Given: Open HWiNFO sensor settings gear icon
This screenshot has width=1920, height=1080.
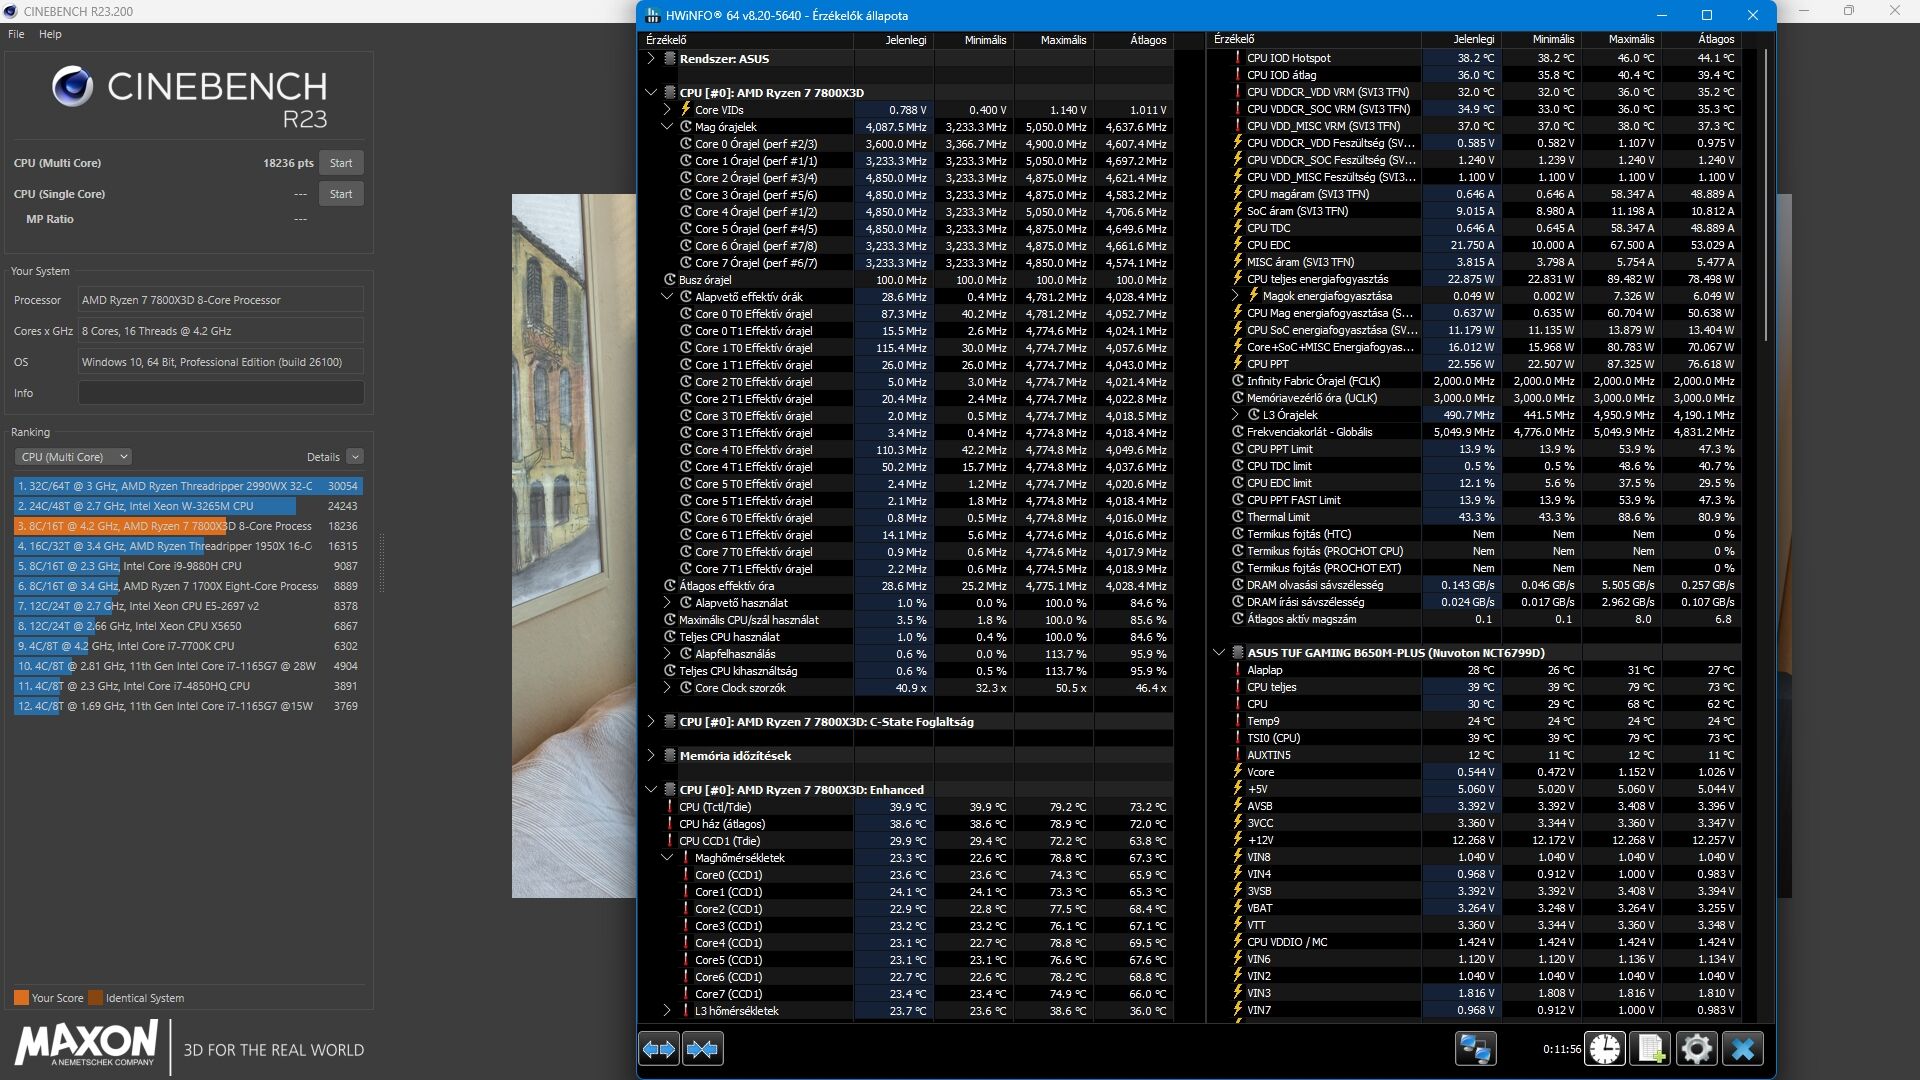Looking at the screenshot, I should pos(1696,1049).
